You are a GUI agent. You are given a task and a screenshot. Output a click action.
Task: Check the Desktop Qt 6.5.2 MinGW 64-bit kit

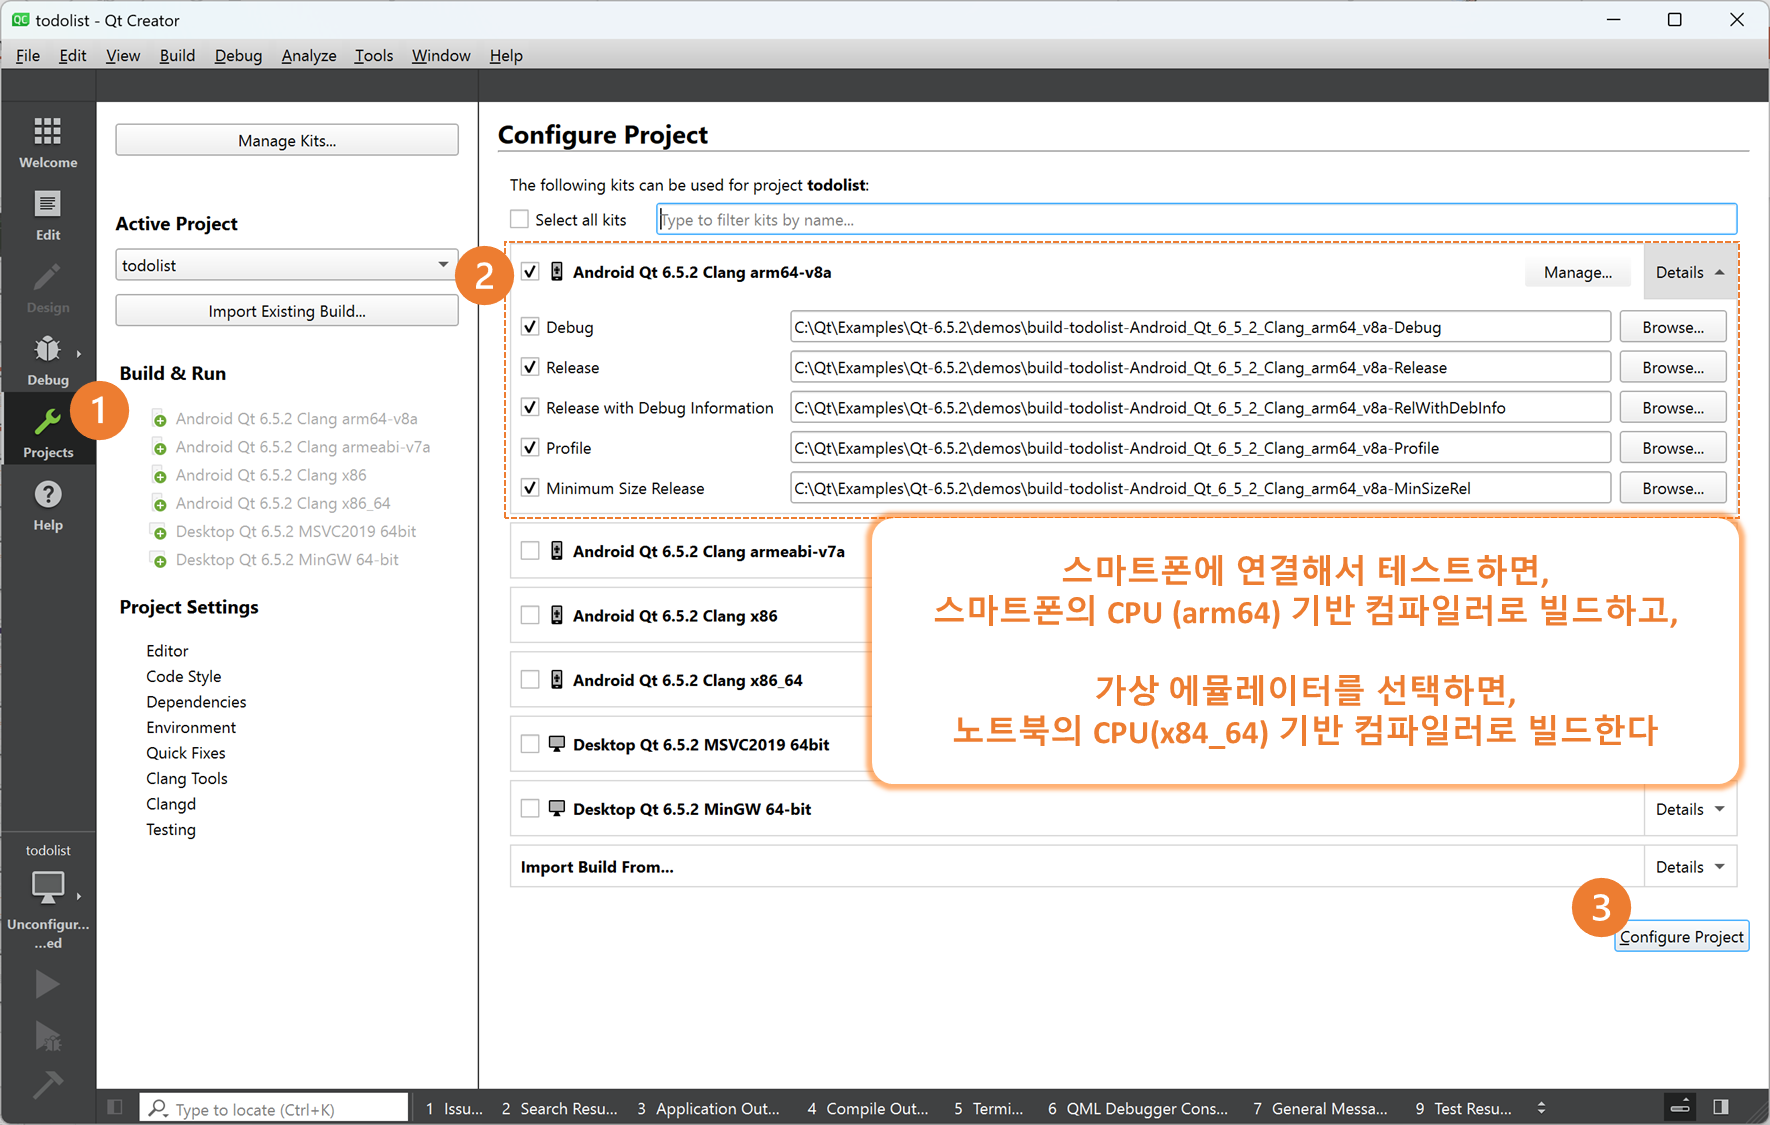click(x=530, y=809)
